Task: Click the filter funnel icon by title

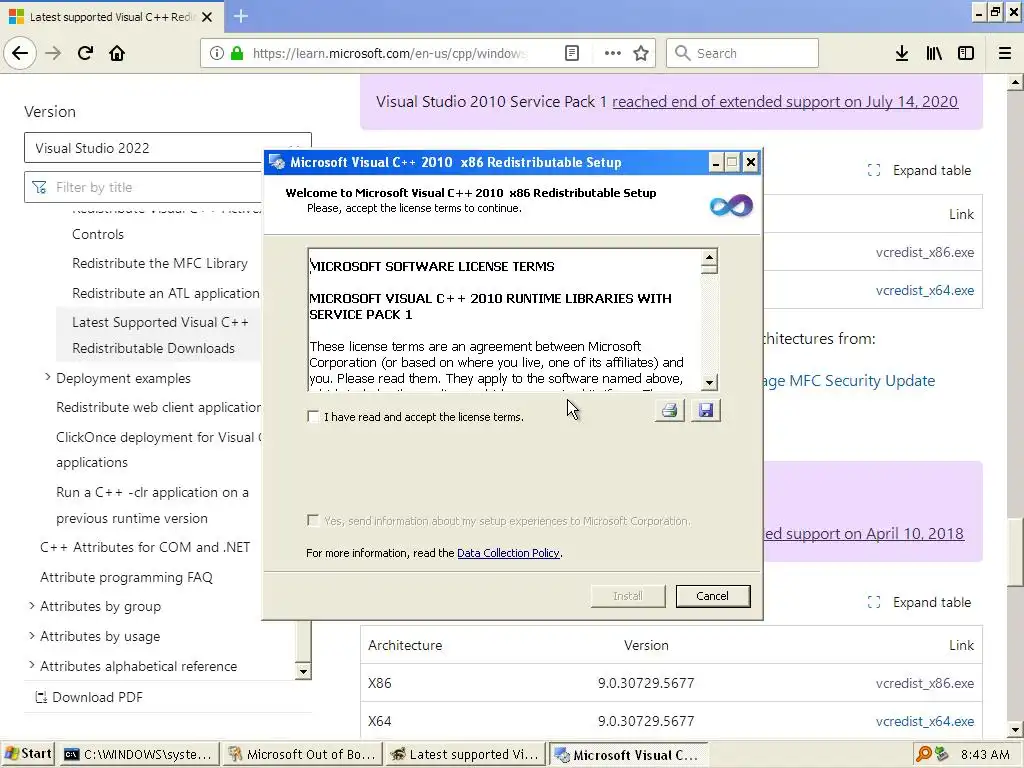Action: pos(40,187)
